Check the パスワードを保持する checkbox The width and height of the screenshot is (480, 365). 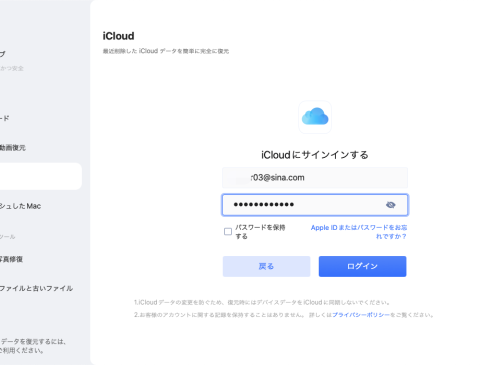click(228, 232)
